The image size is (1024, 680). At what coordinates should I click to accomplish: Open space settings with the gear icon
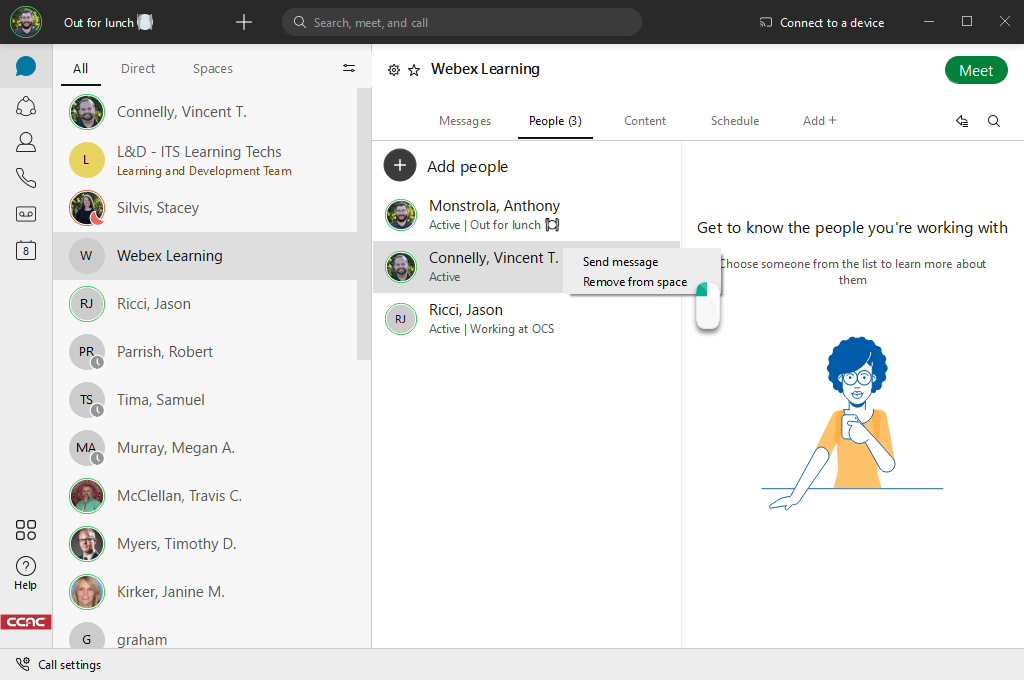pos(393,70)
